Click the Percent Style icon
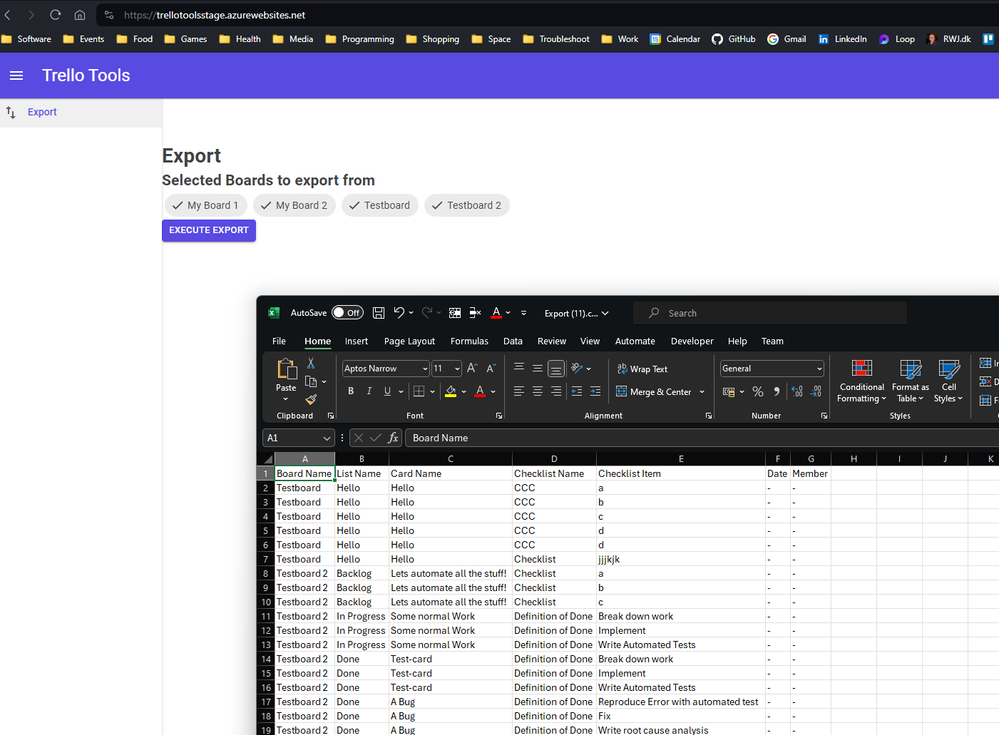 [x=758, y=392]
